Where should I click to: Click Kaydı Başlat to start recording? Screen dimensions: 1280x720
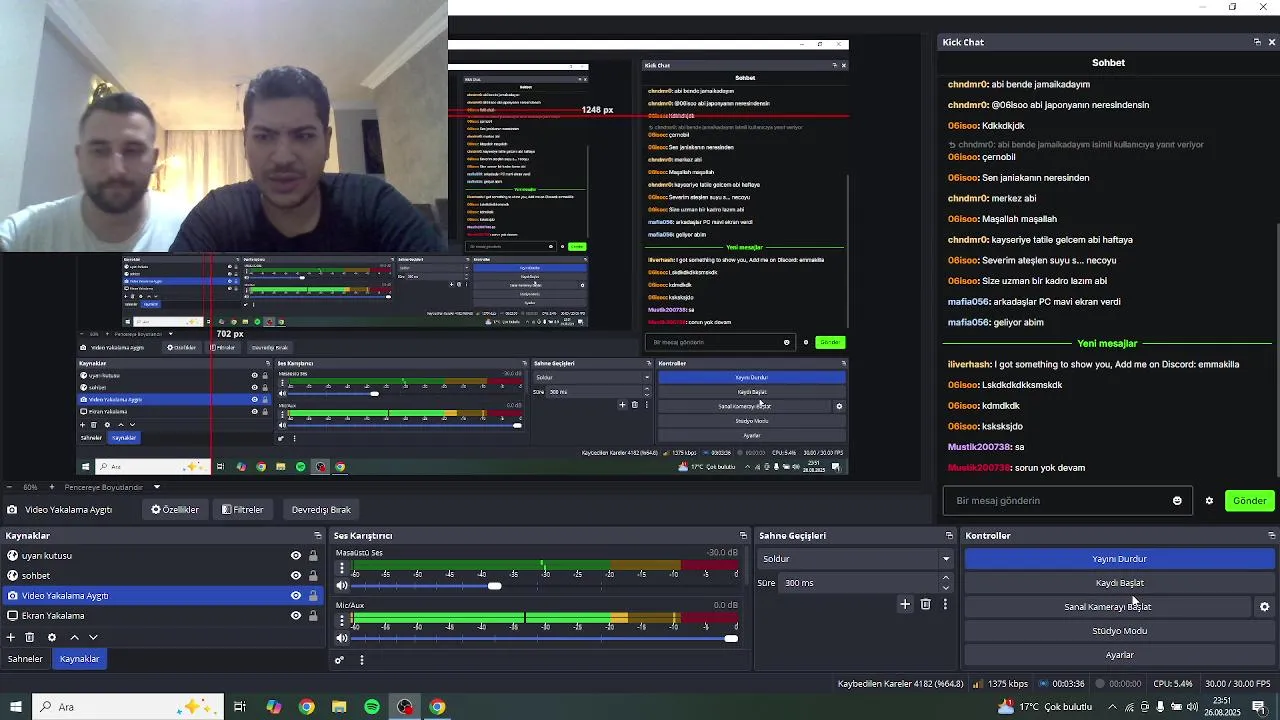(x=1120, y=583)
